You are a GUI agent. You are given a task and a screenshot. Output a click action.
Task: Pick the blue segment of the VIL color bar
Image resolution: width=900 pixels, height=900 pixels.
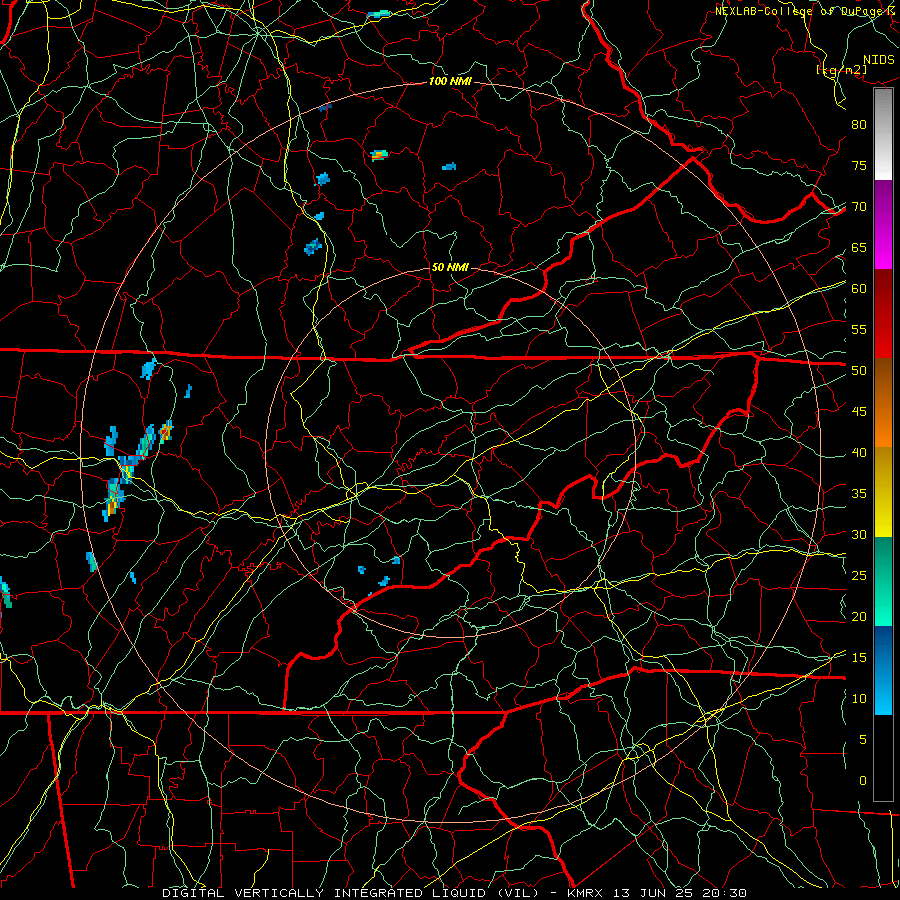point(883,670)
